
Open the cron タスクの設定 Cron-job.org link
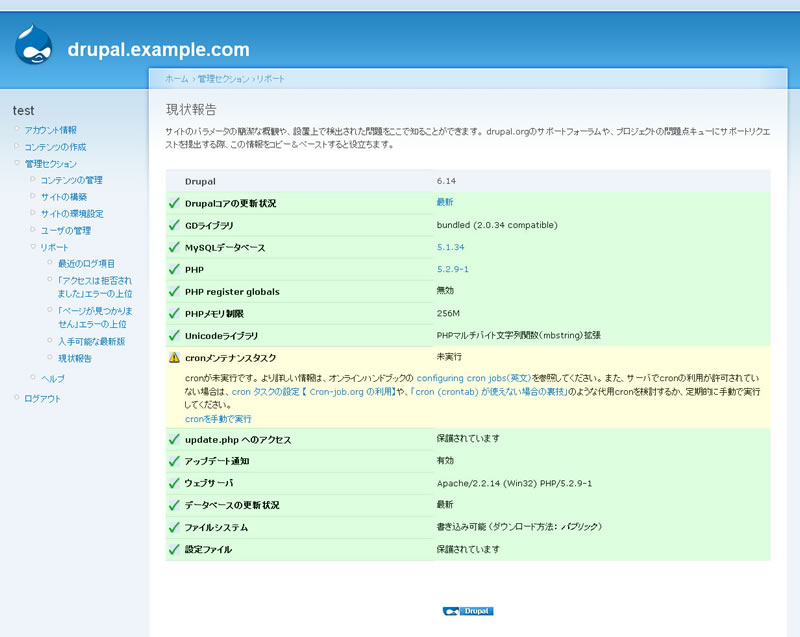pos(314,392)
